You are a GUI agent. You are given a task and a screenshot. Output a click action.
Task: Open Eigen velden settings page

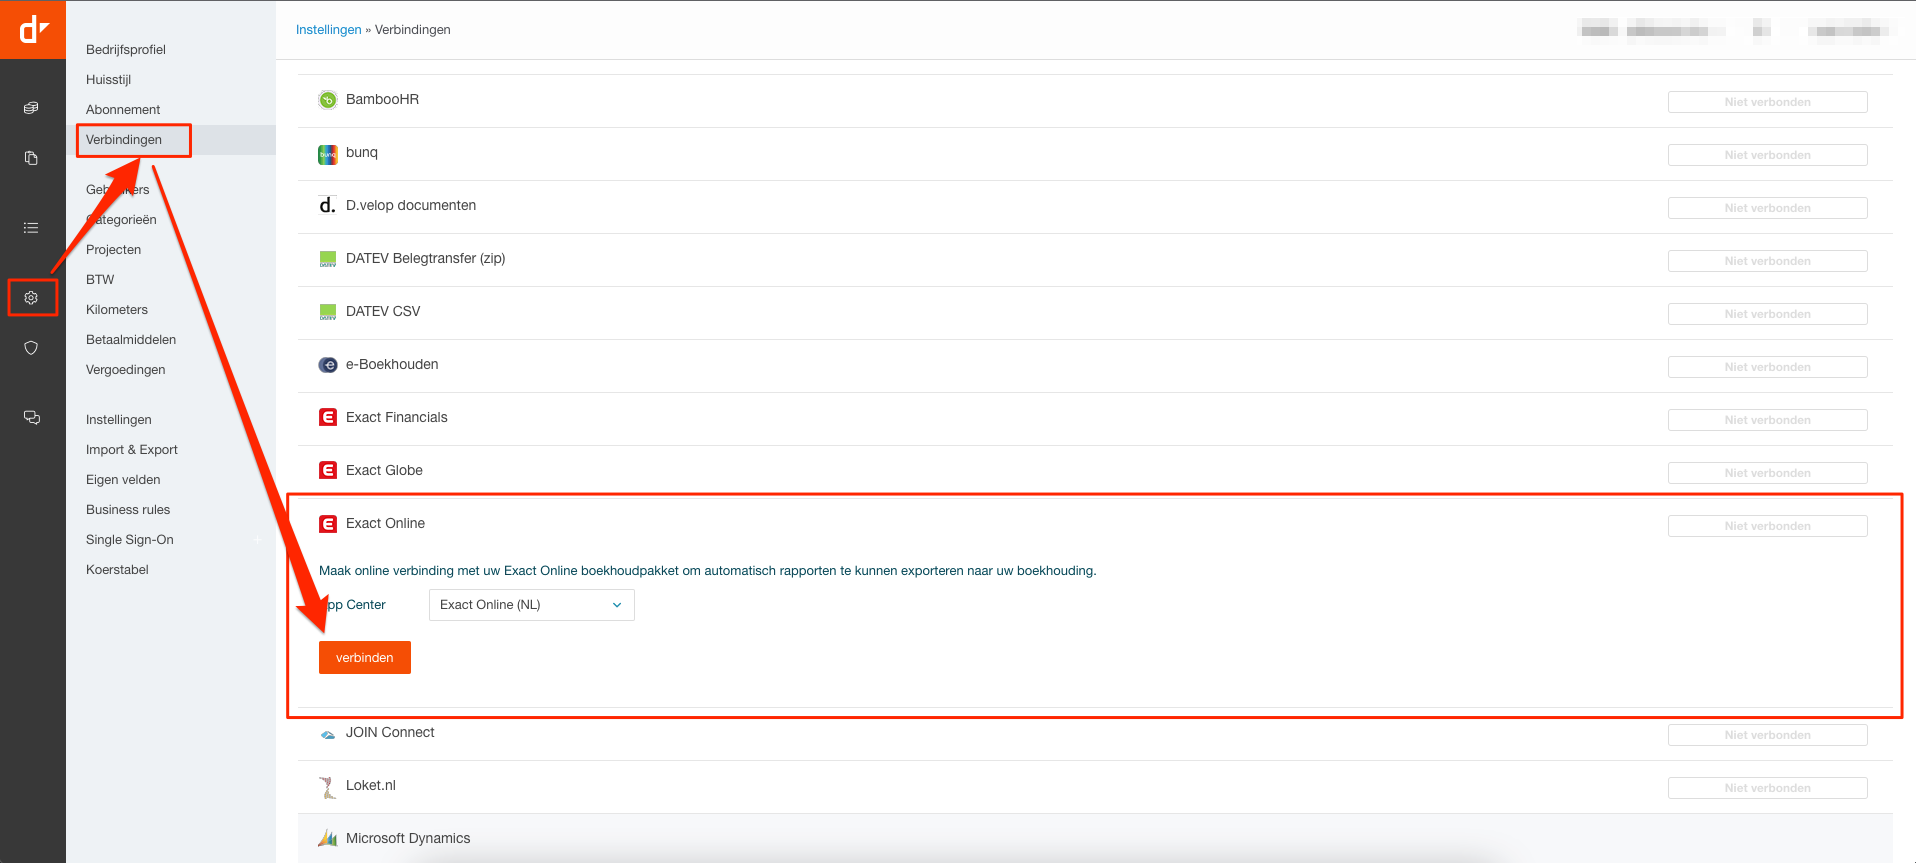pyautogui.click(x=123, y=479)
